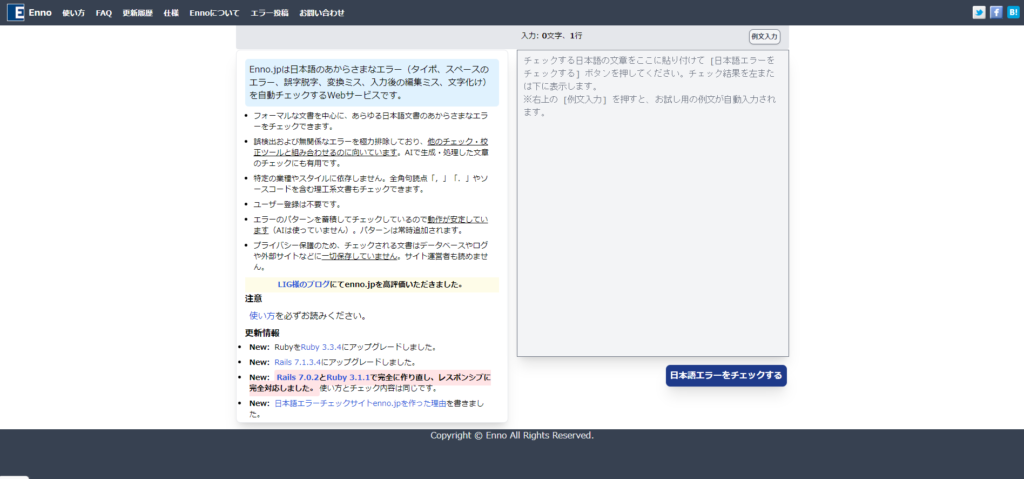Share the page via the Twitter icon

click(979, 13)
